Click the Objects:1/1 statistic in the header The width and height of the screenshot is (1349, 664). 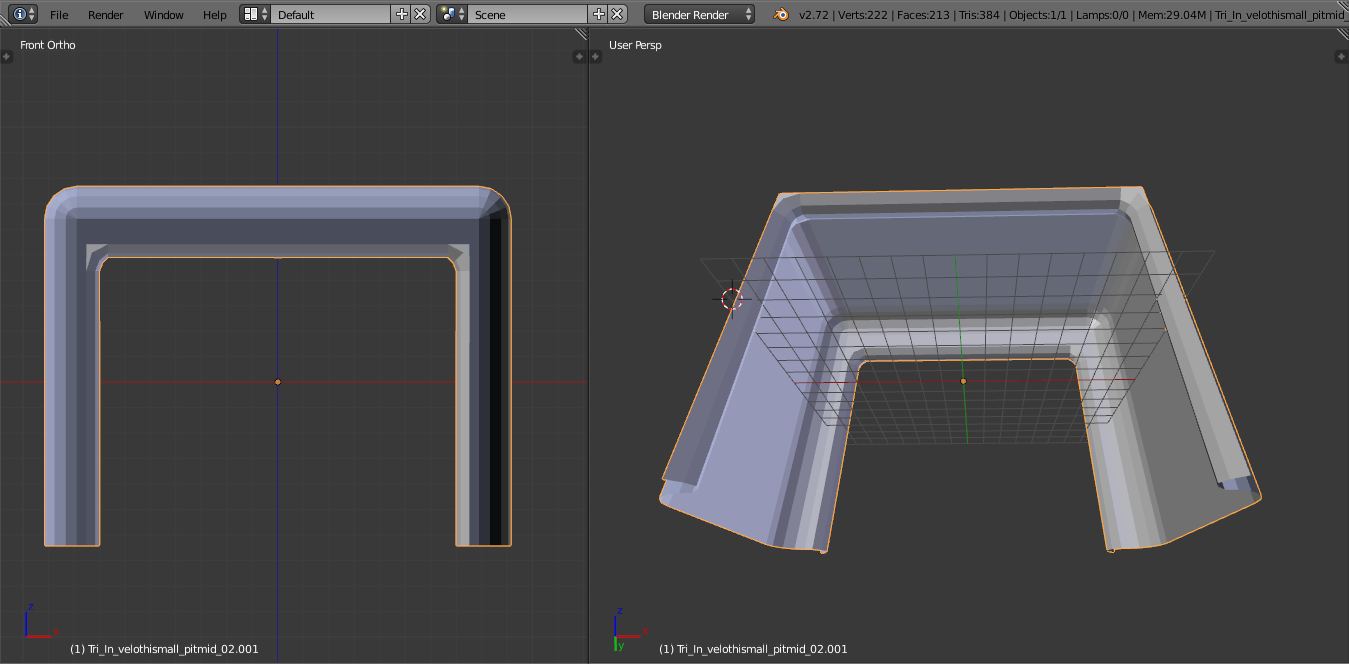1039,15
